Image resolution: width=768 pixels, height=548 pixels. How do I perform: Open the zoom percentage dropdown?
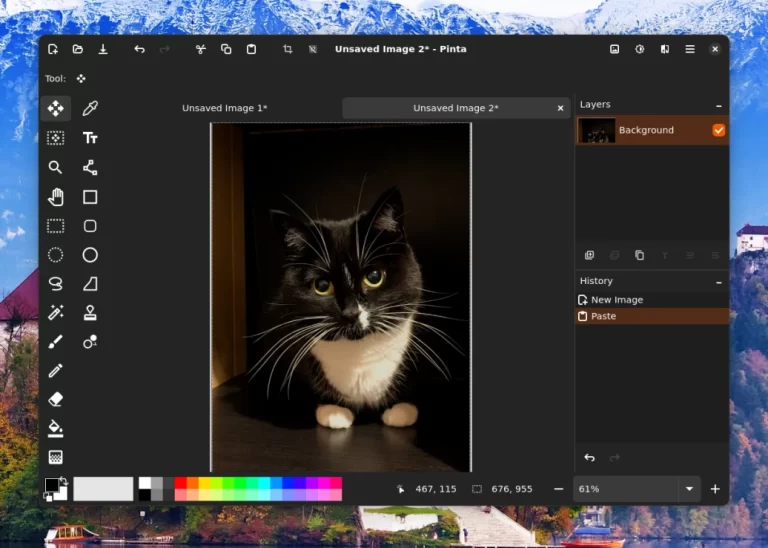click(x=688, y=489)
